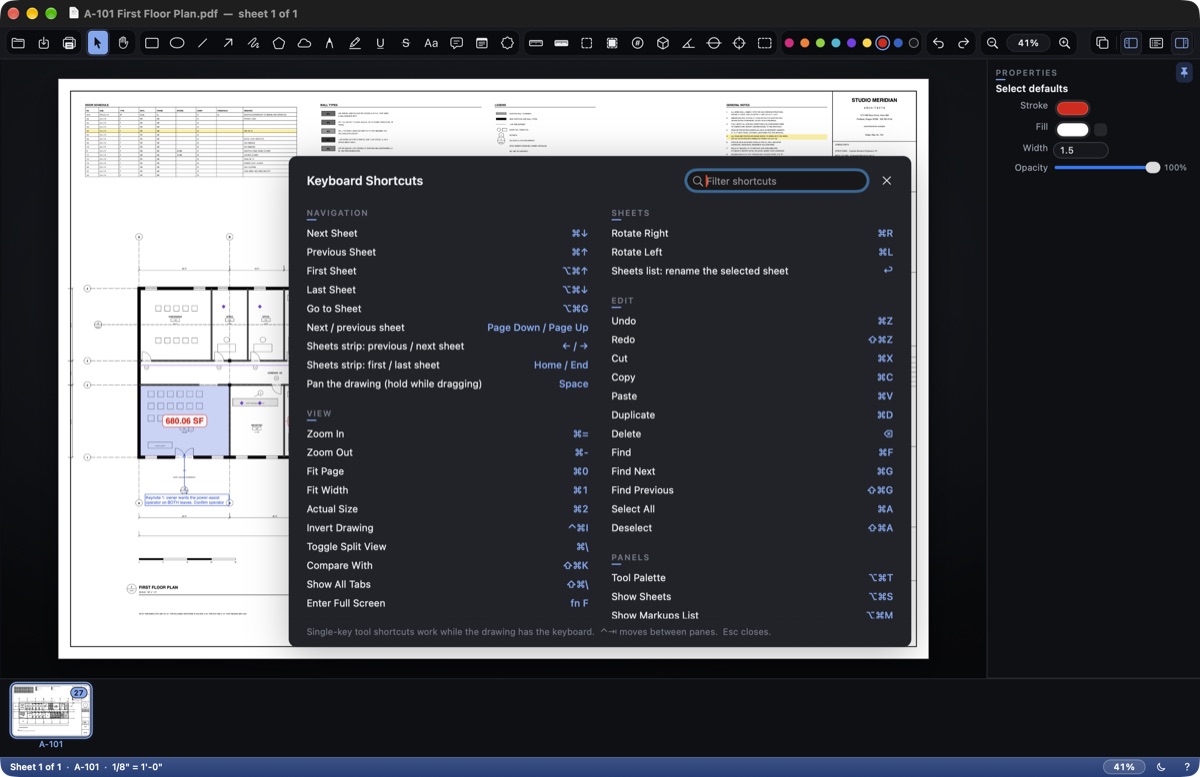
Task: Select the Strikethrough text tool
Action: pos(406,43)
